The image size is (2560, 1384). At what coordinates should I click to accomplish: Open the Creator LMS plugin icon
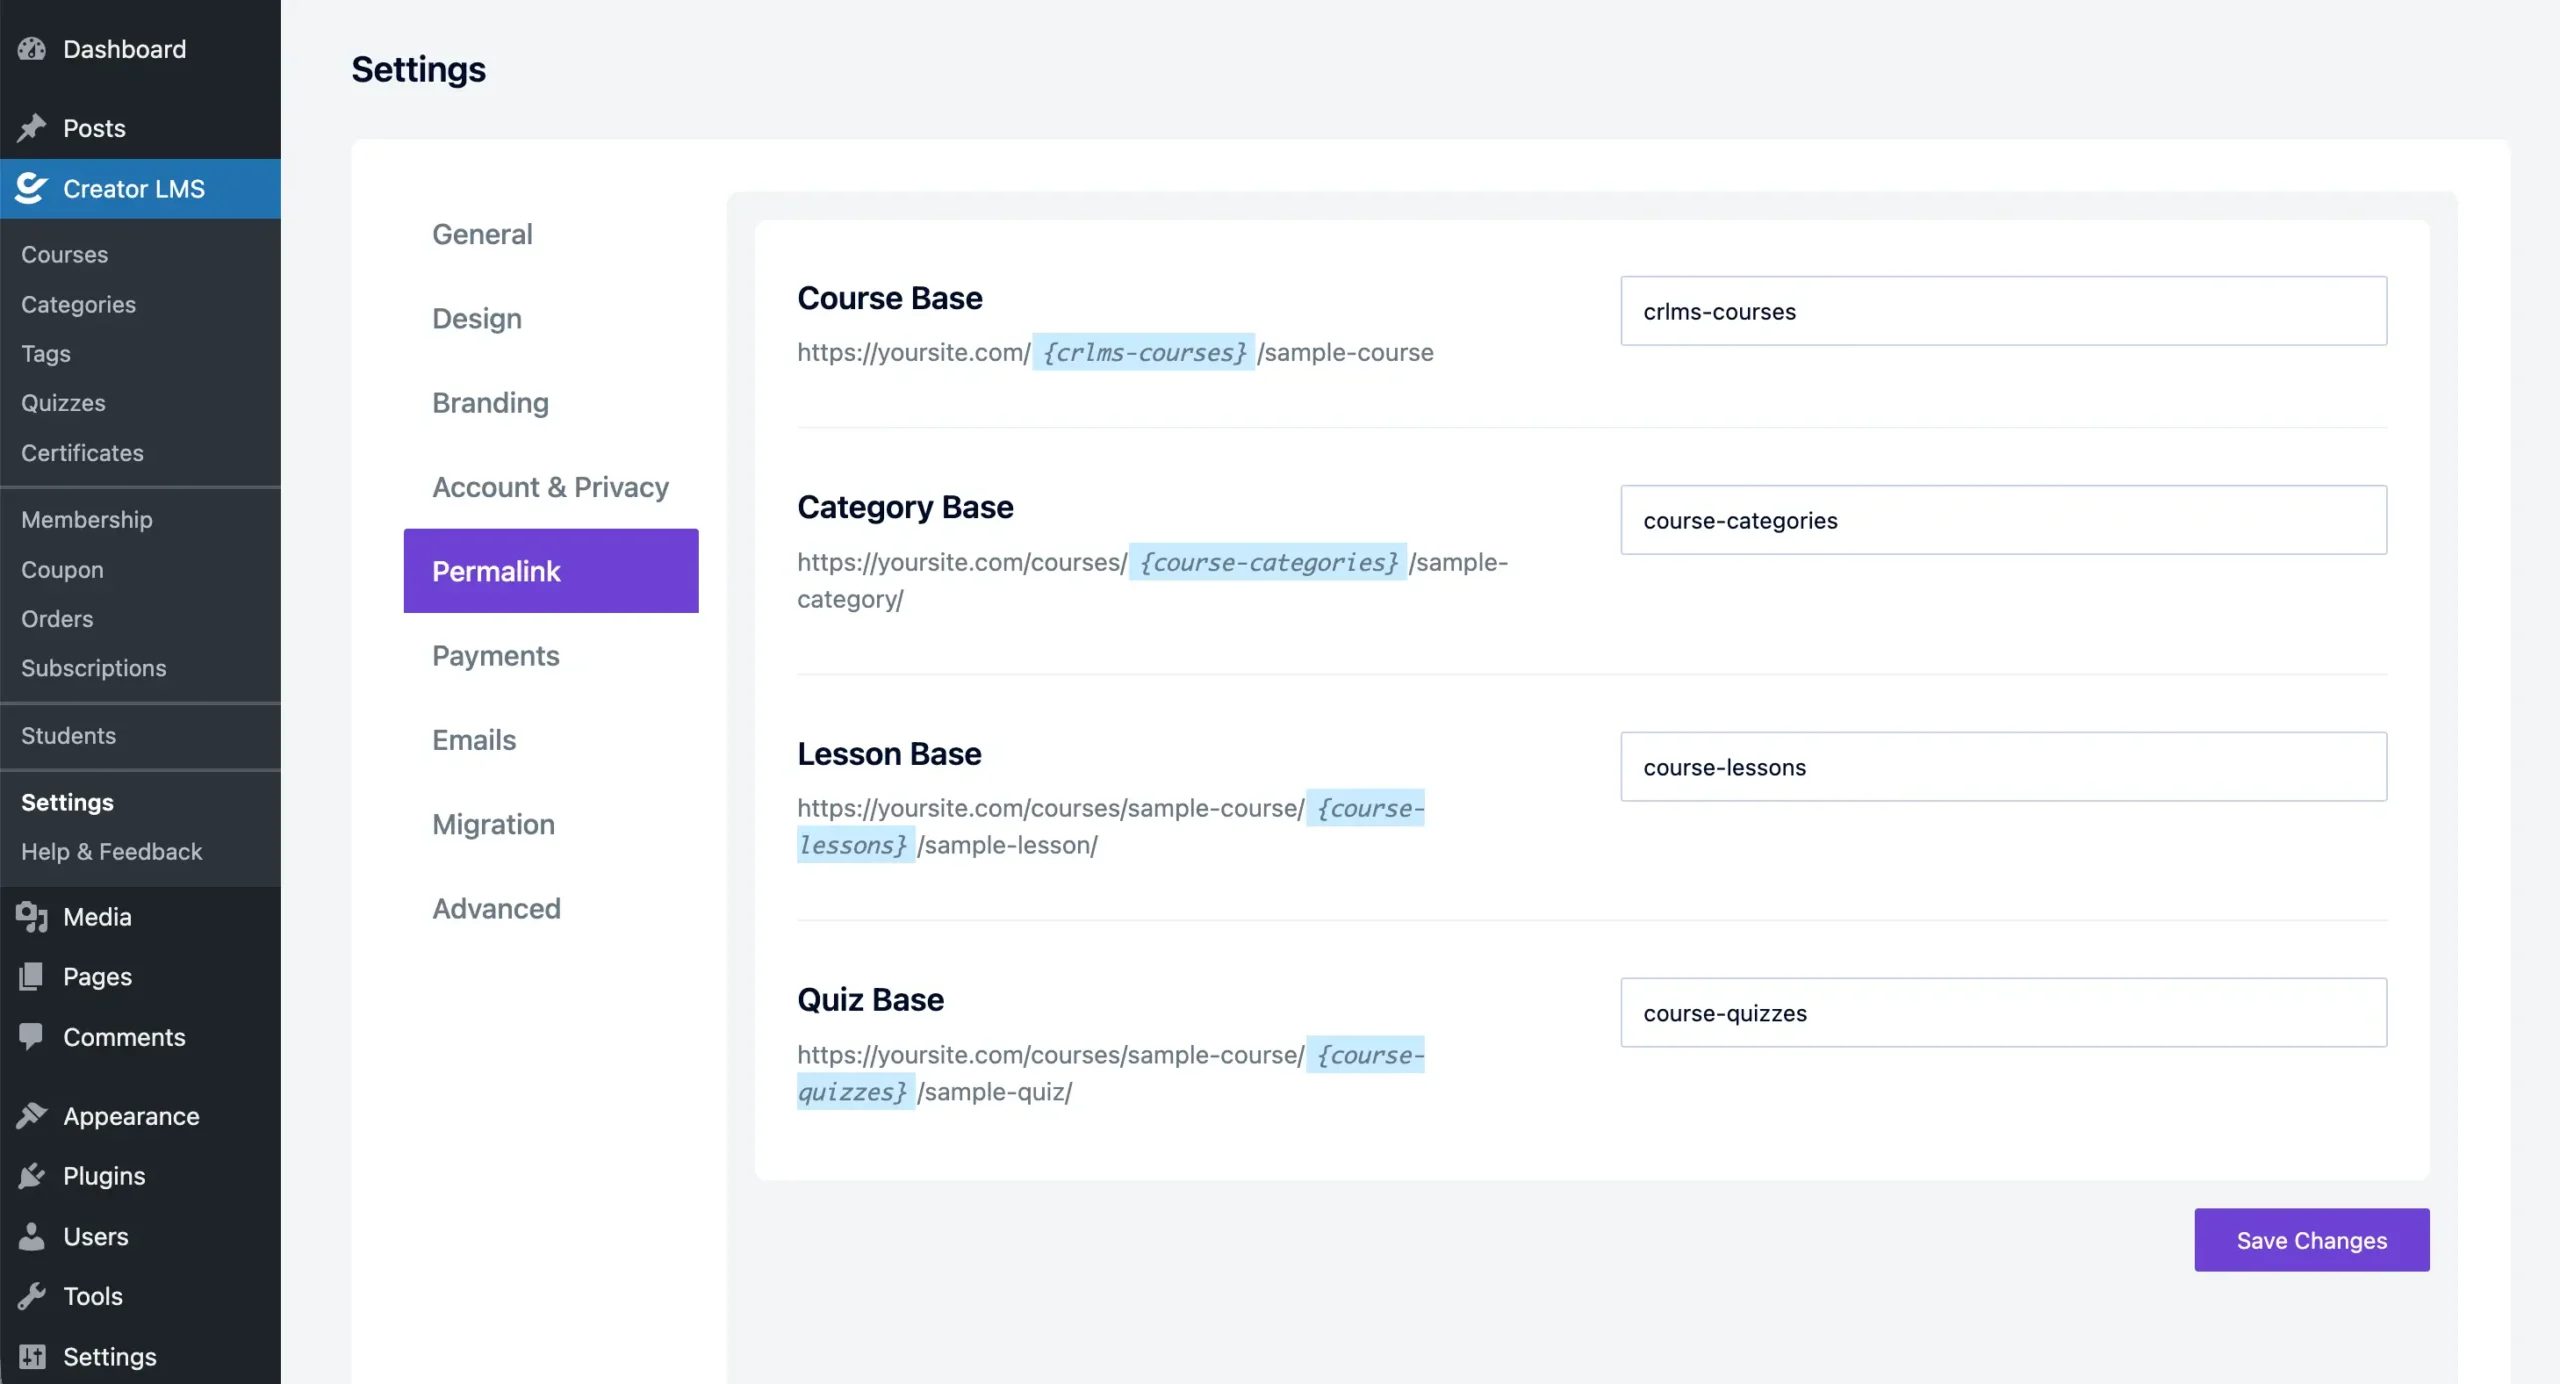[32, 188]
